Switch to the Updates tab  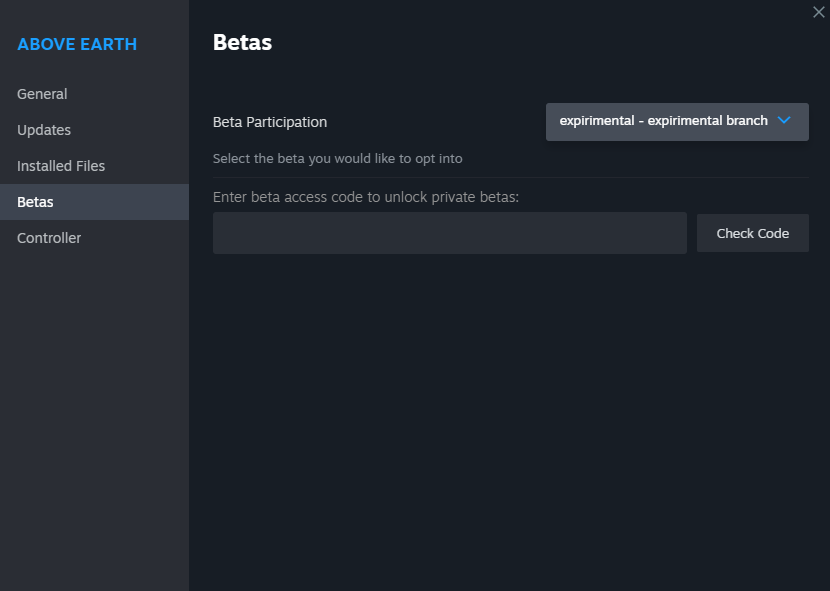(x=44, y=130)
